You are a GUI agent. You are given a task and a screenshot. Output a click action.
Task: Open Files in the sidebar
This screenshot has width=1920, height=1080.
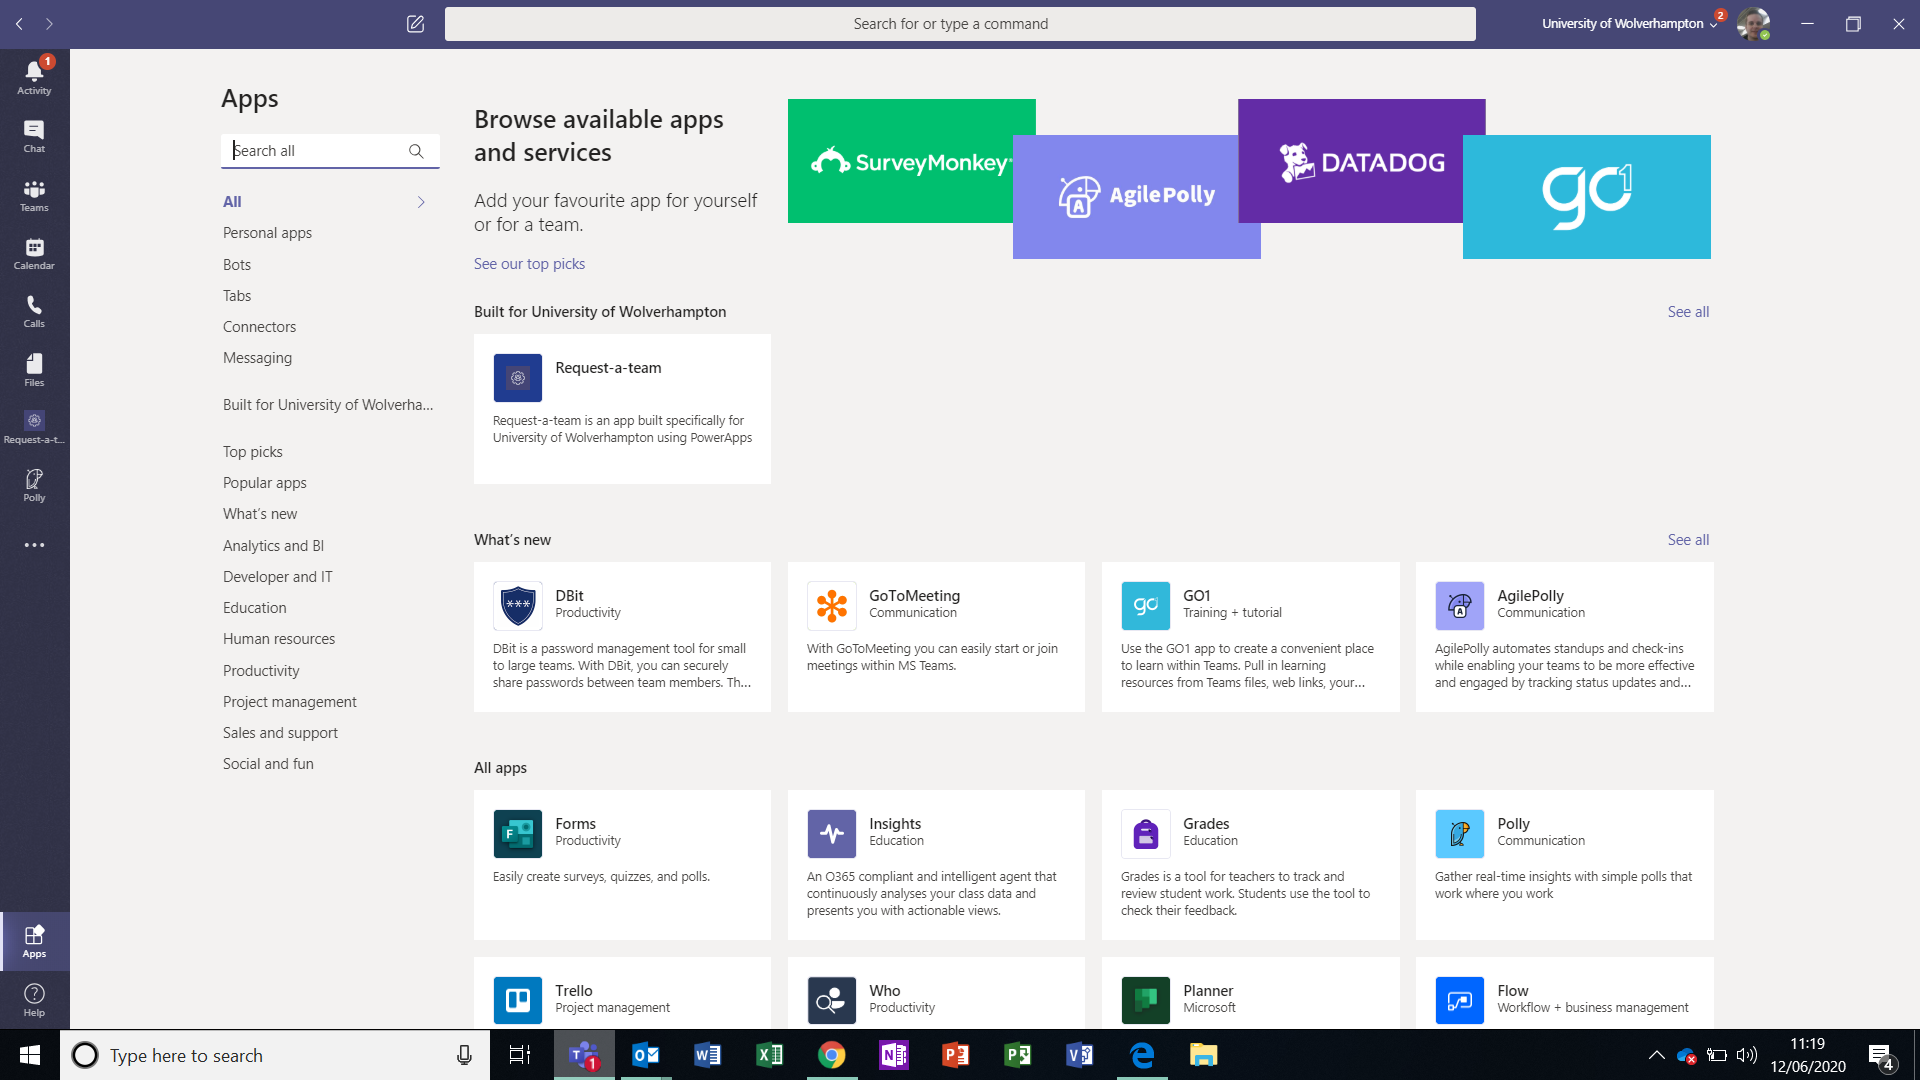click(34, 368)
